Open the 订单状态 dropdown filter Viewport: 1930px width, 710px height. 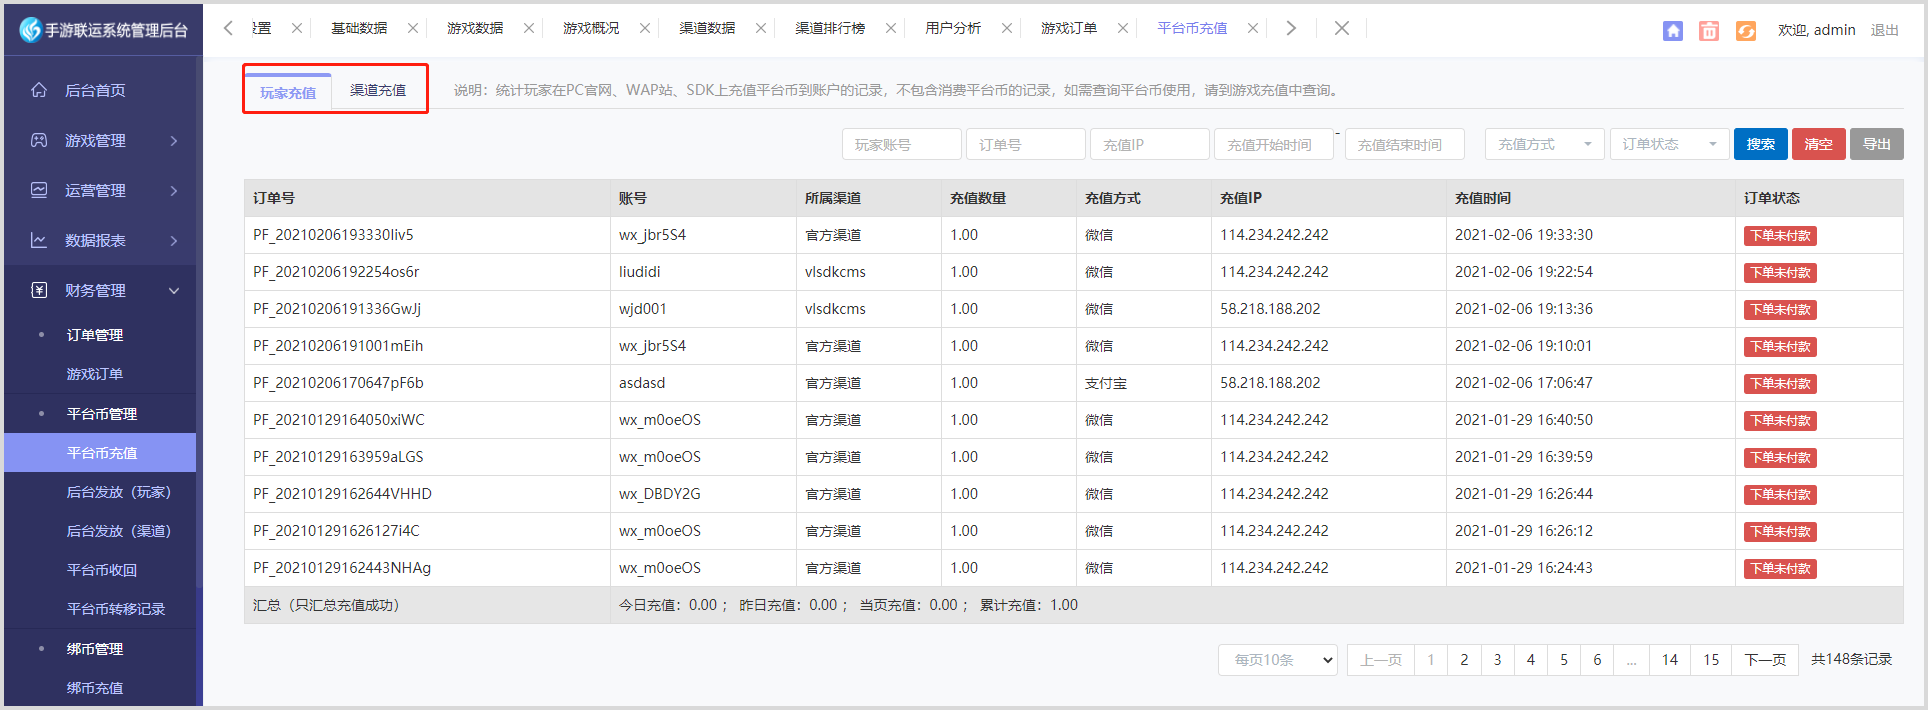pyautogui.click(x=1669, y=144)
